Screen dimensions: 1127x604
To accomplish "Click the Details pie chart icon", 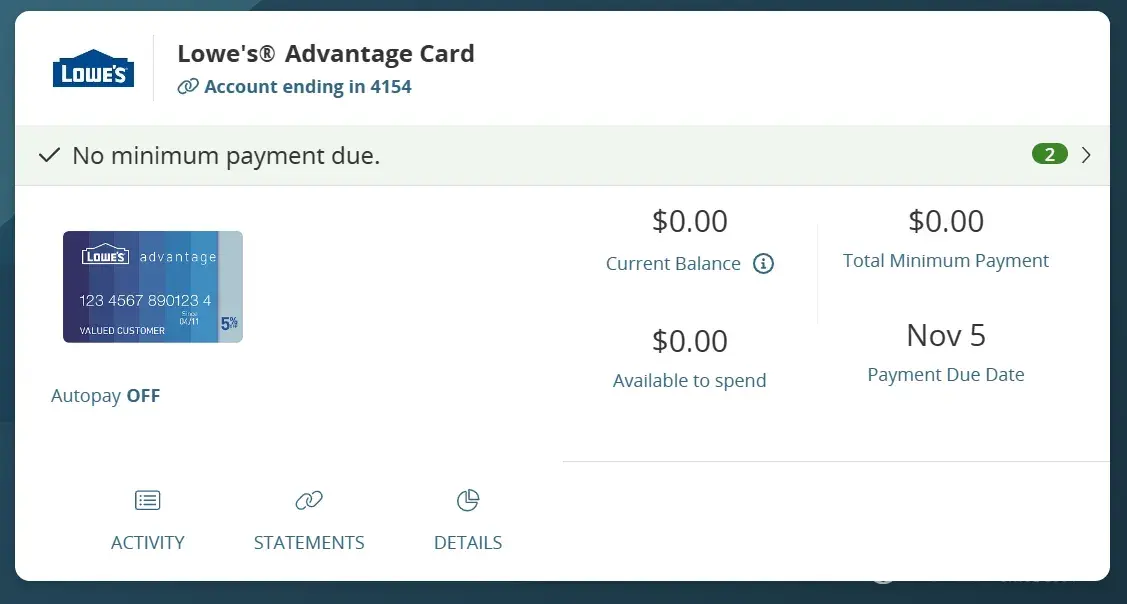I will pos(468,500).
